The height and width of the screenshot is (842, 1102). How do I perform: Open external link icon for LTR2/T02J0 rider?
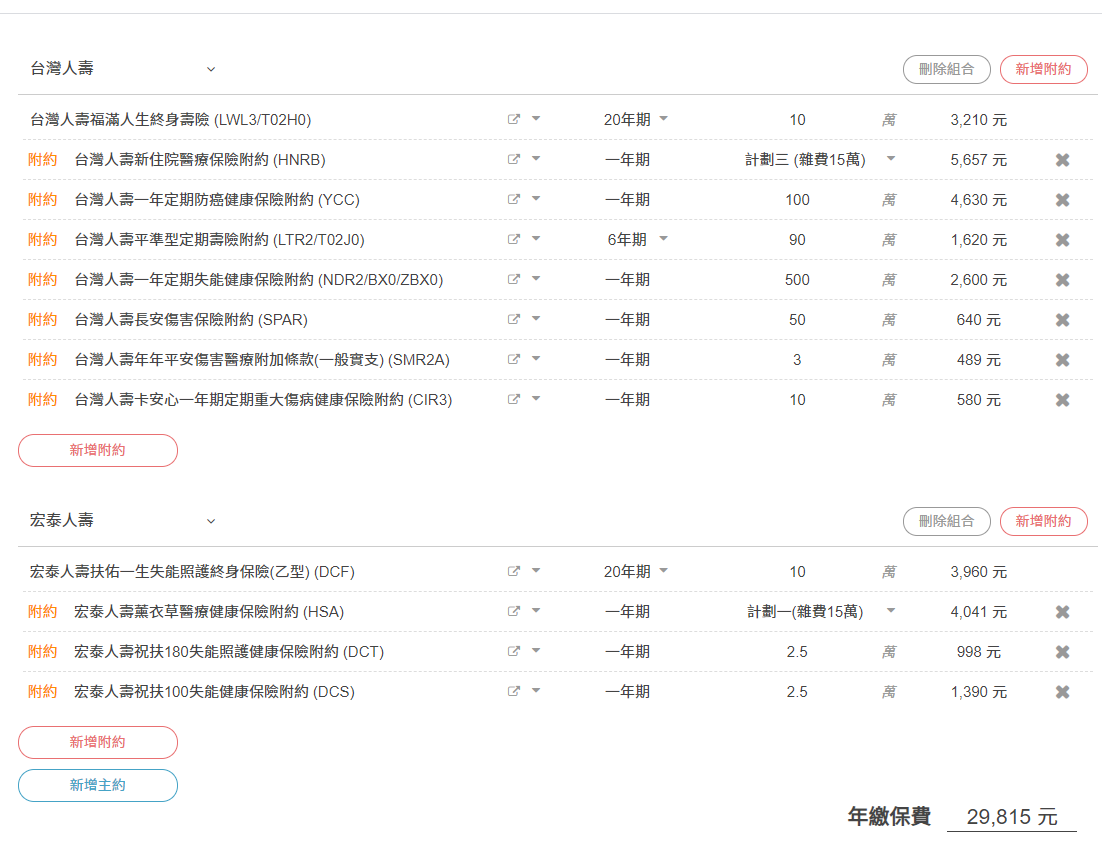point(514,240)
